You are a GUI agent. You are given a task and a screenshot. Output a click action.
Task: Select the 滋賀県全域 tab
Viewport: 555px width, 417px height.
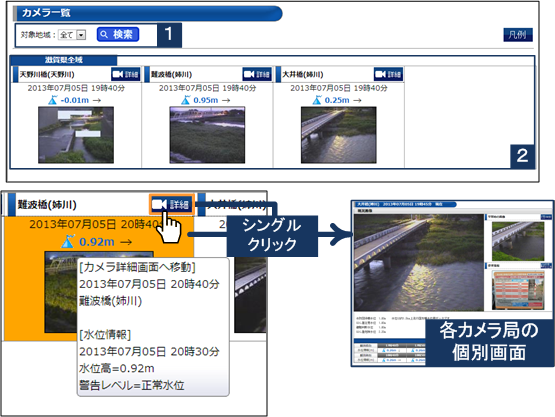coord(64,60)
